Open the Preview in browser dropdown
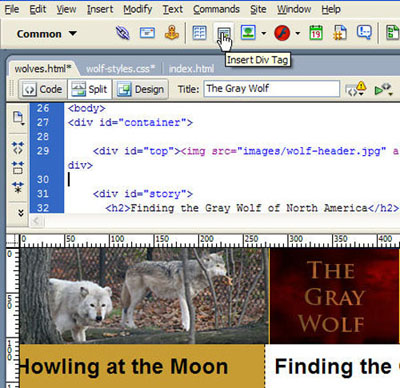This screenshot has width=400, height=388. [383, 89]
